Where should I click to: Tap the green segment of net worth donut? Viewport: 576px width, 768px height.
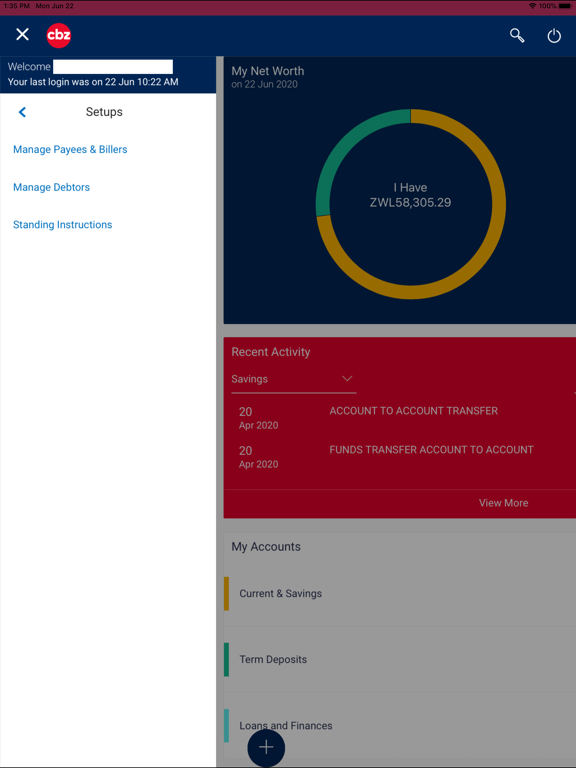[343, 142]
